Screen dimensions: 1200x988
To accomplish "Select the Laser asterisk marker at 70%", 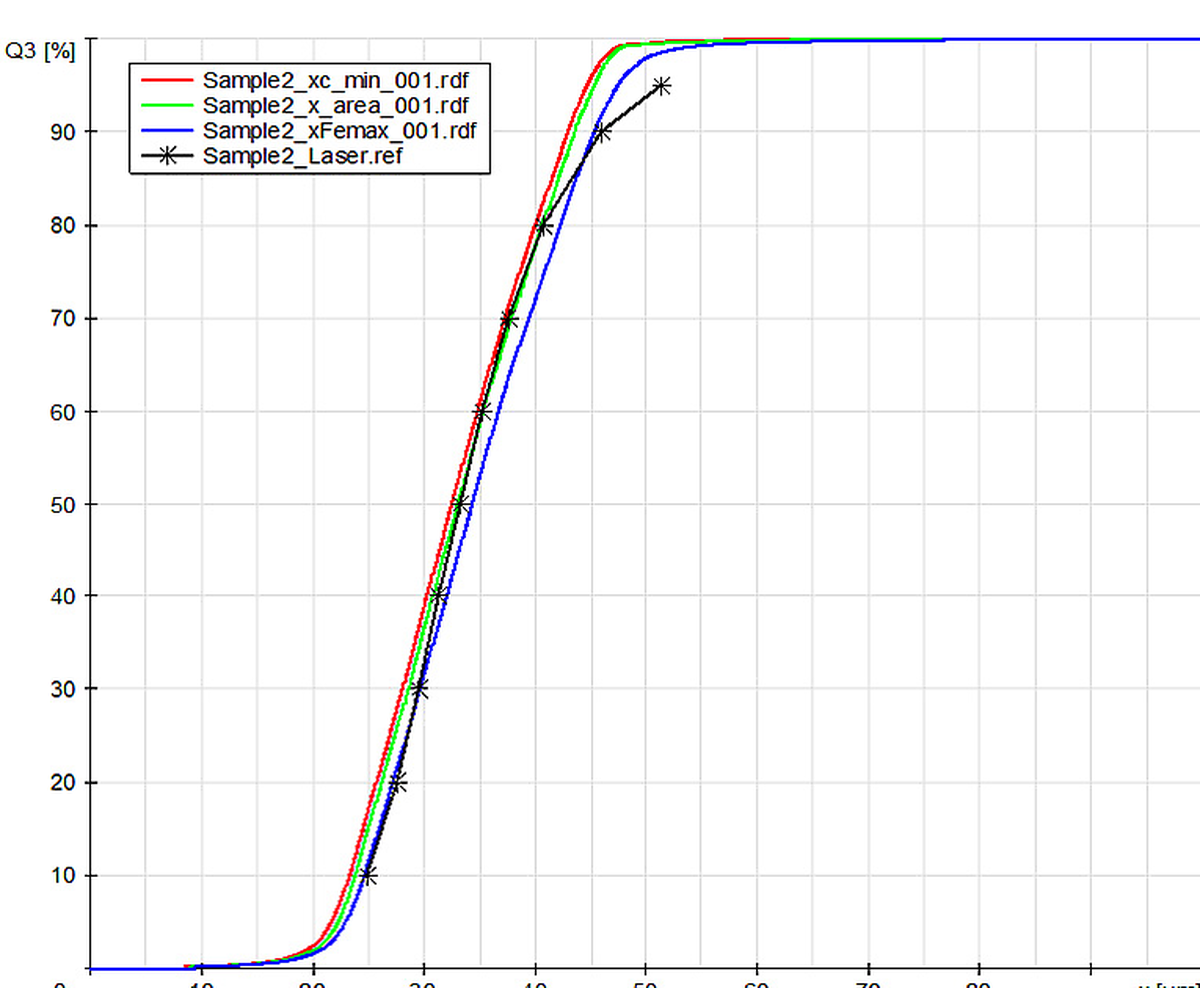I will point(509,319).
